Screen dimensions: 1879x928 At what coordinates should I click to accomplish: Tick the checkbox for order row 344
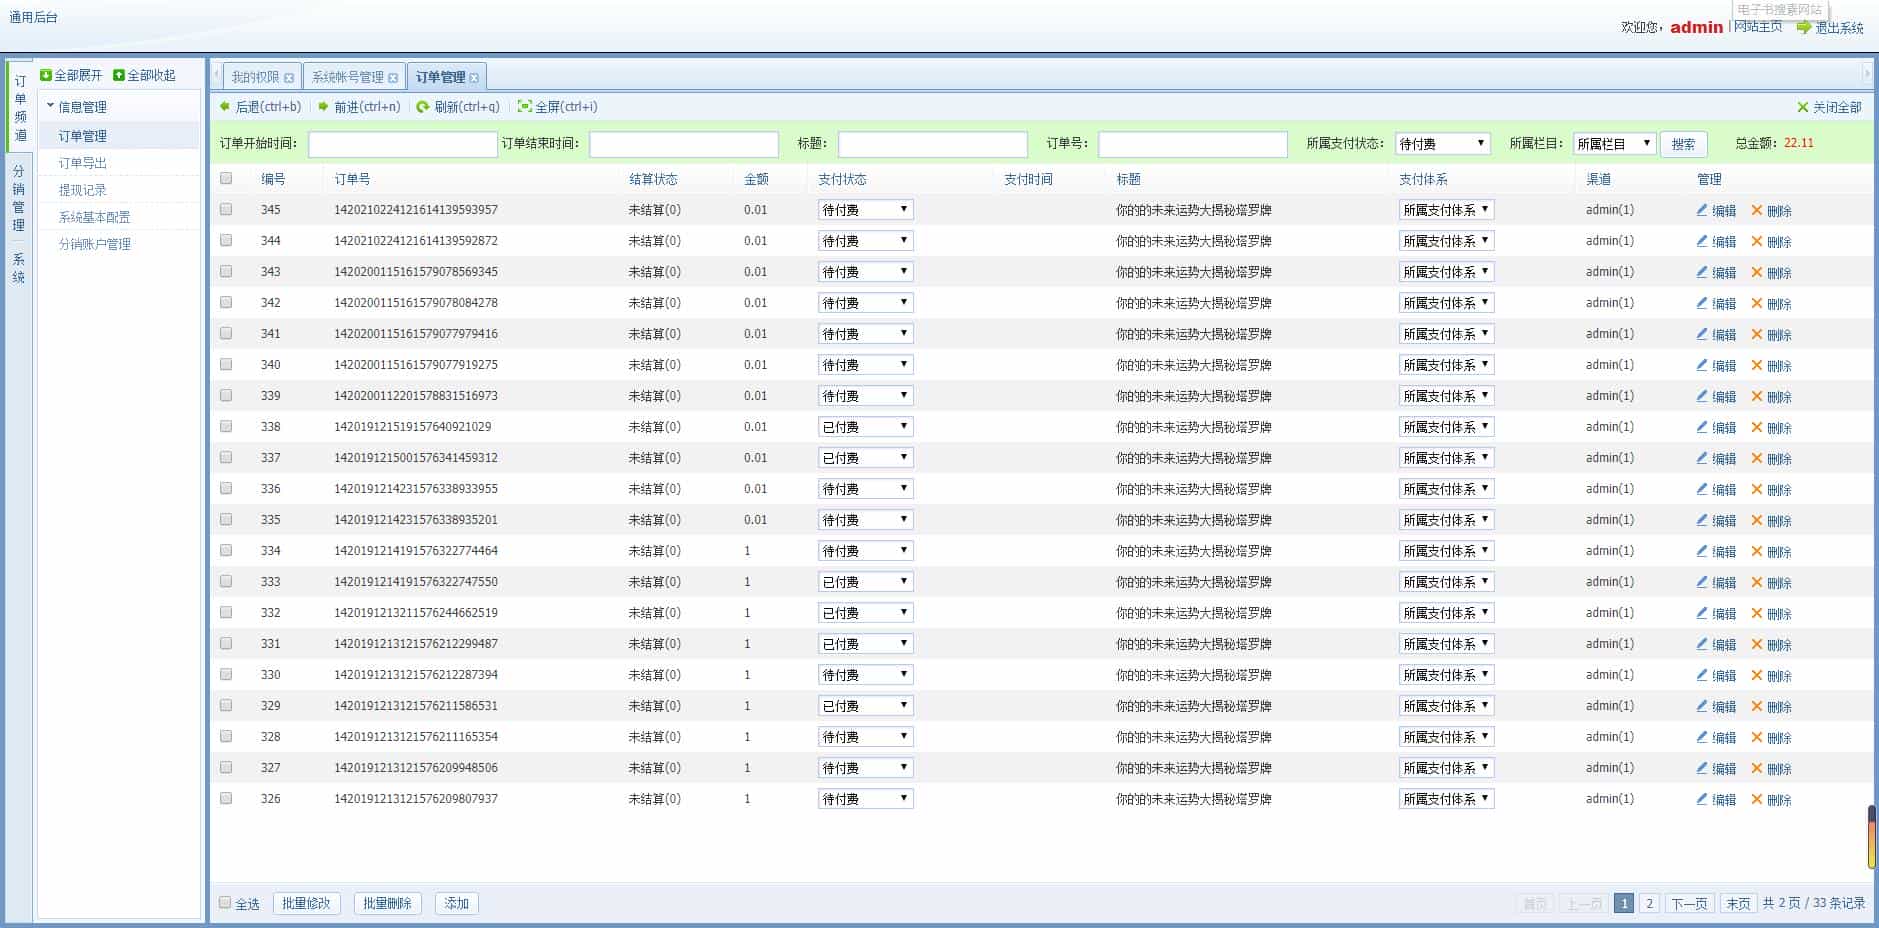(226, 241)
